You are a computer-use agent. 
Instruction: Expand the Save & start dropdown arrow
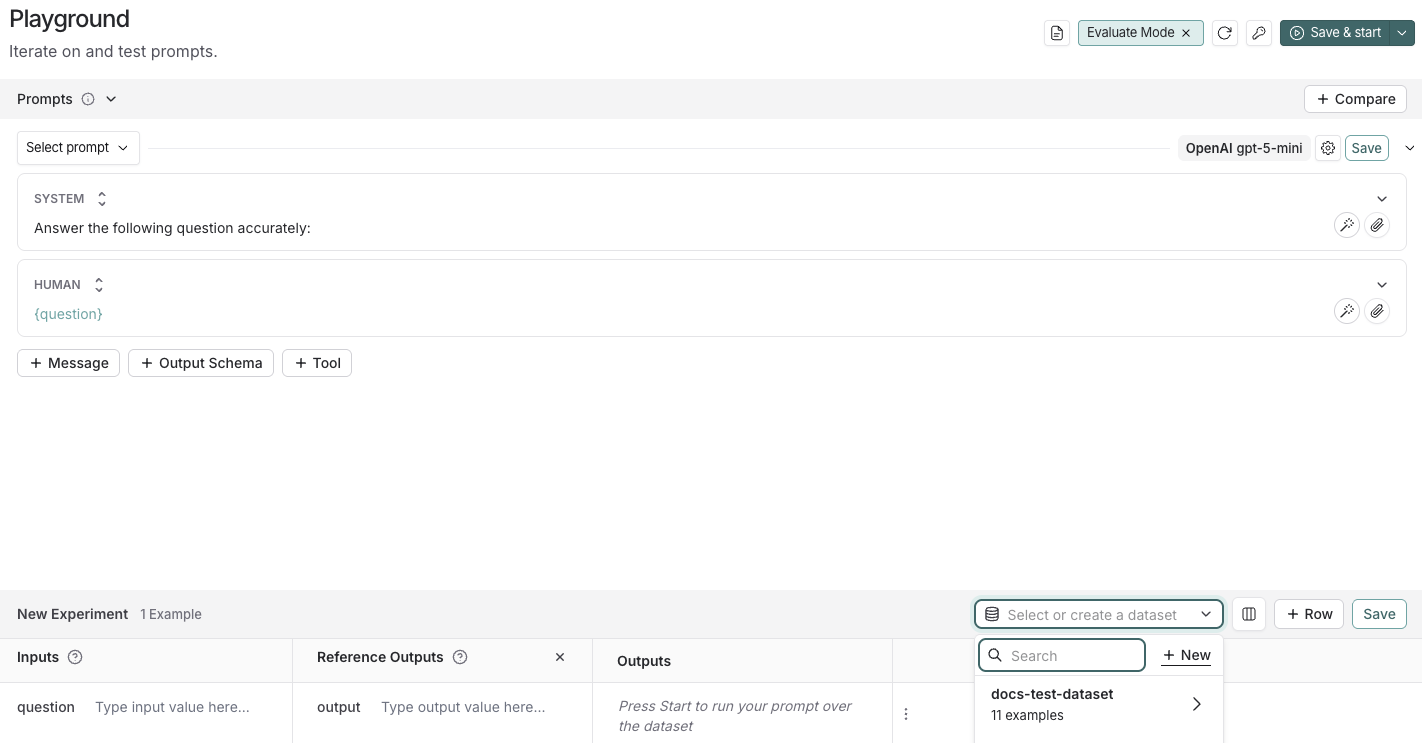[x=1402, y=32]
